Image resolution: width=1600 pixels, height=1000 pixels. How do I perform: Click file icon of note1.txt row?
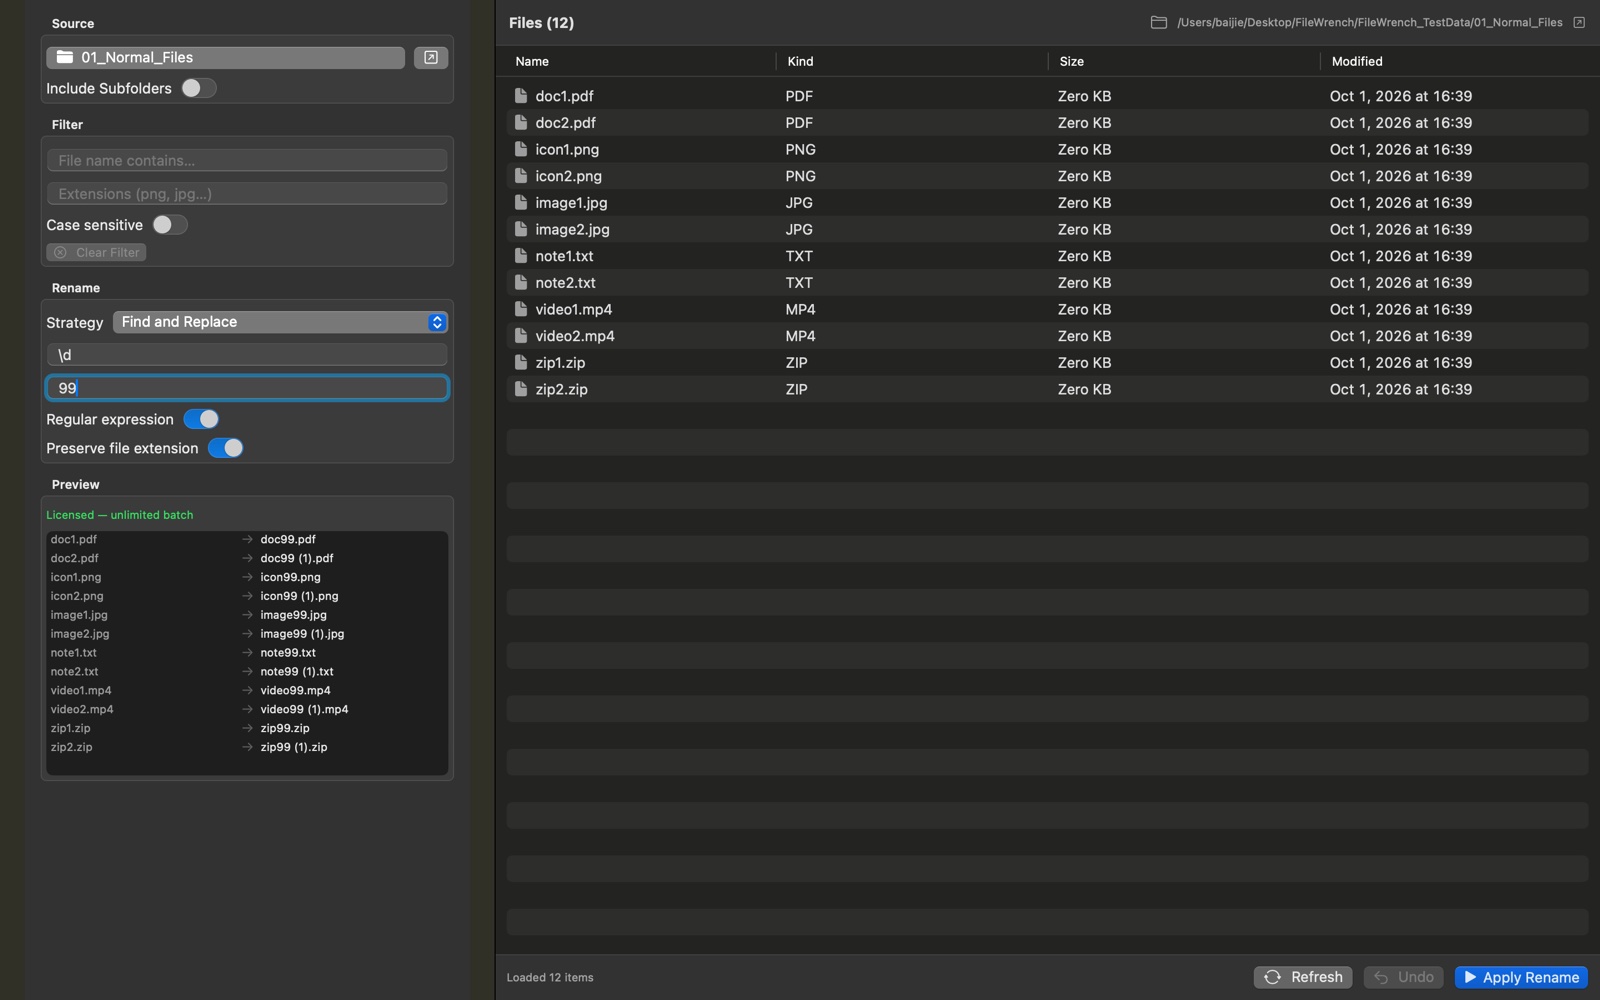[x=521, y=256]
